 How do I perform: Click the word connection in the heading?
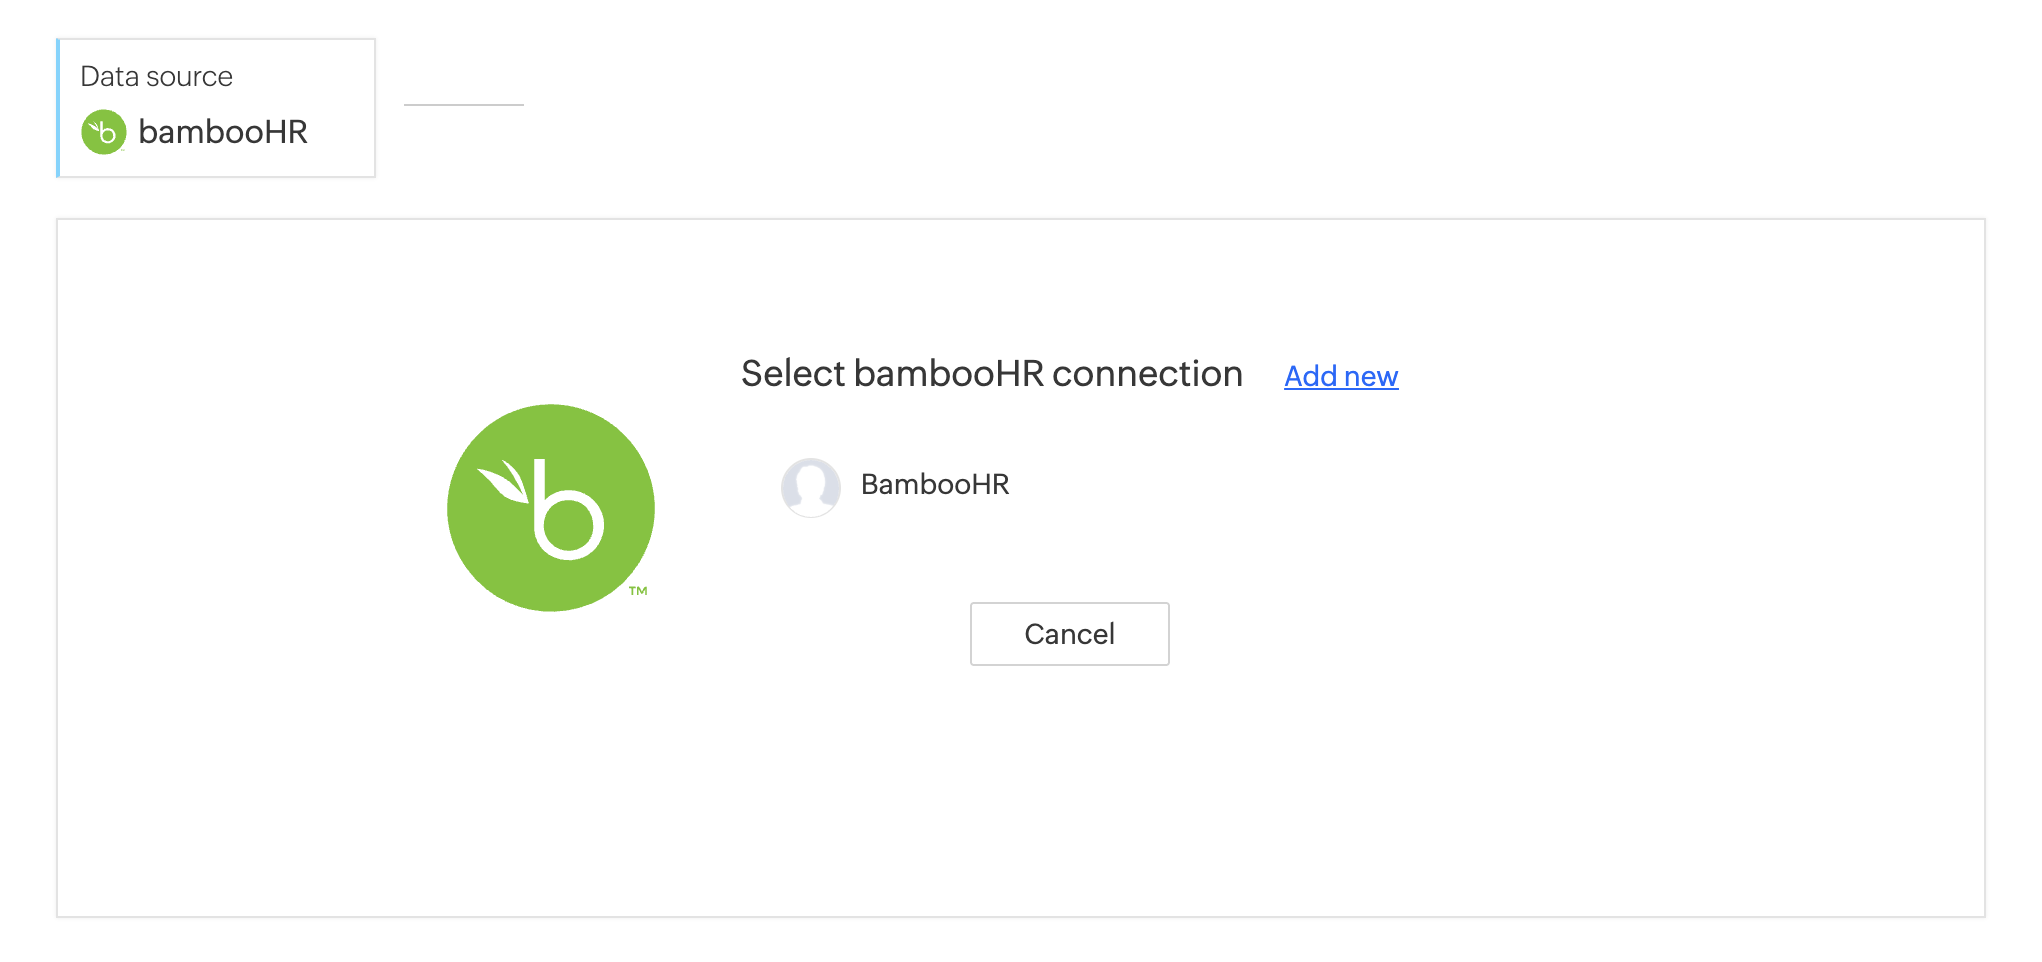(1147, 374)
